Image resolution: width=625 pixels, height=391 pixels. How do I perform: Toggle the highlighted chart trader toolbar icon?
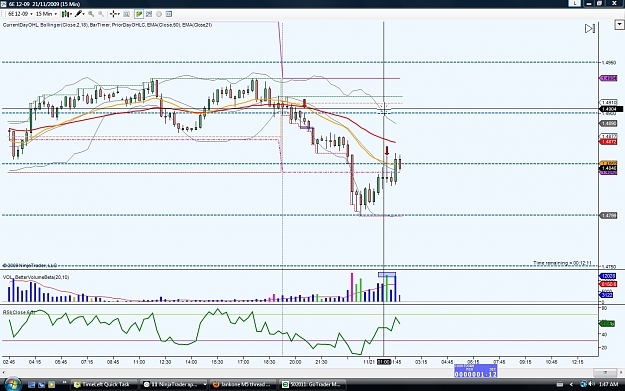pyautogui.click(x=139, y=14)
